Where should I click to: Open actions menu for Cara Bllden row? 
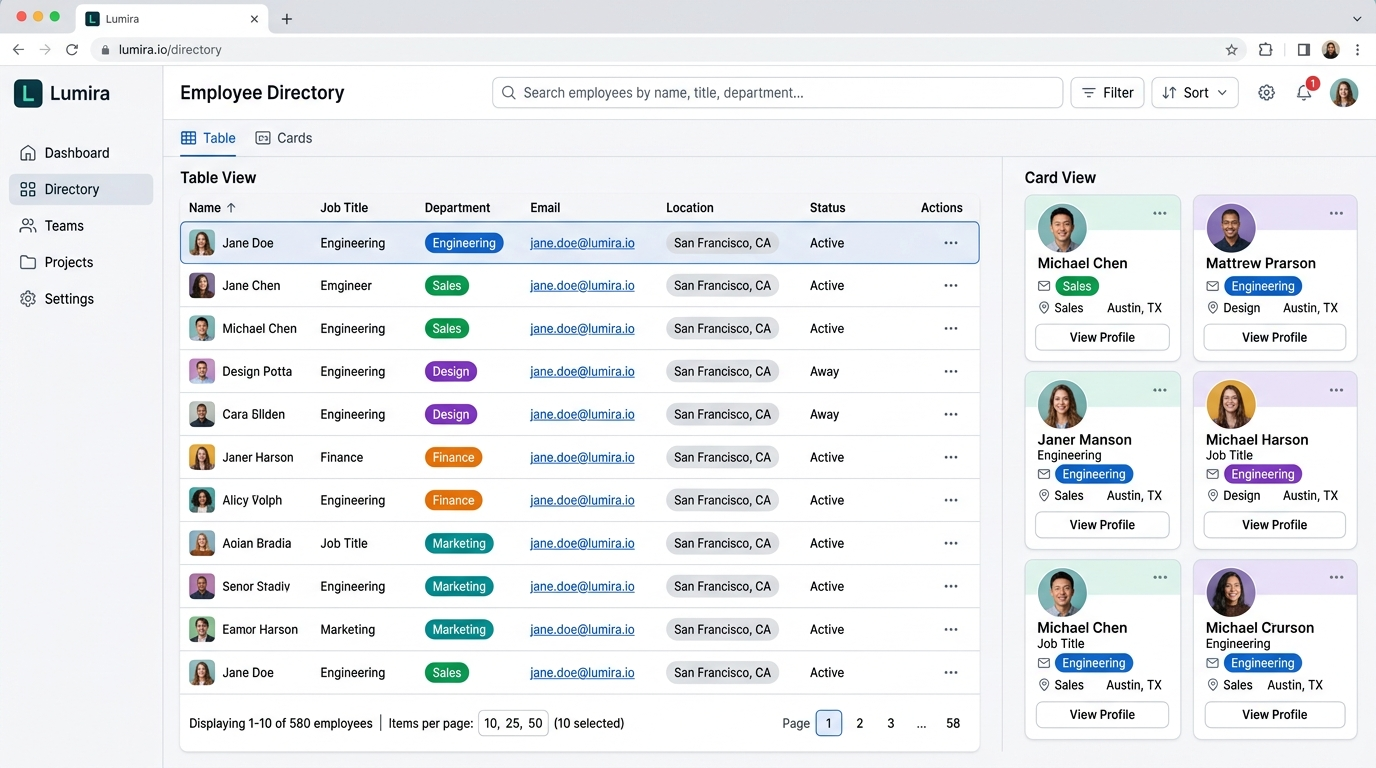(x=951, y=415)
